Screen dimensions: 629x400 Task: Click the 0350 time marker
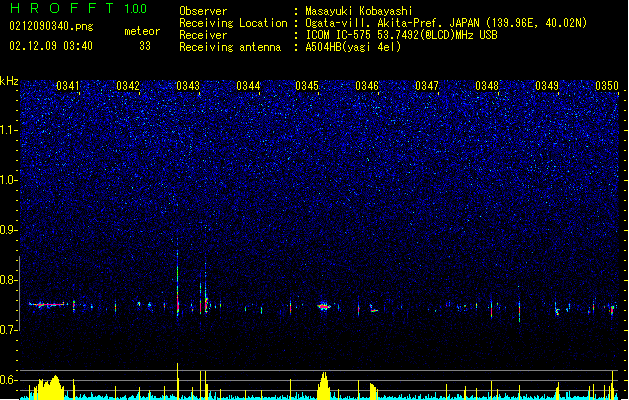607,86
